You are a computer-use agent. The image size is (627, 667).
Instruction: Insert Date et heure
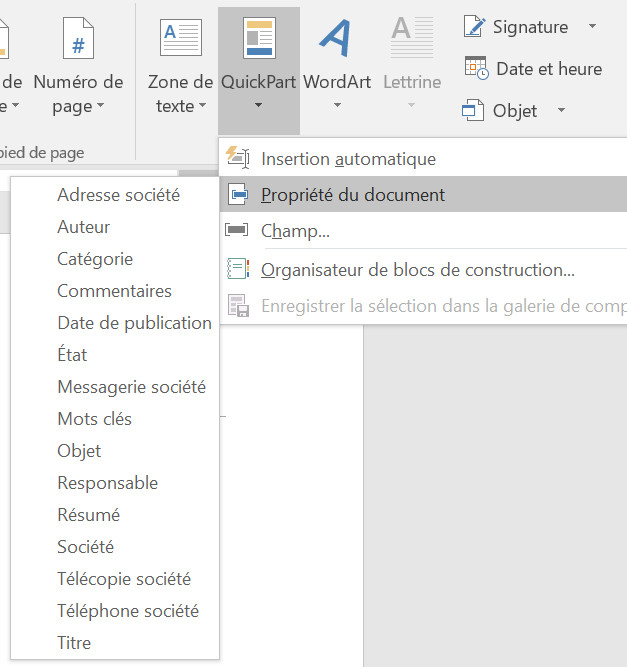[532, 69]
